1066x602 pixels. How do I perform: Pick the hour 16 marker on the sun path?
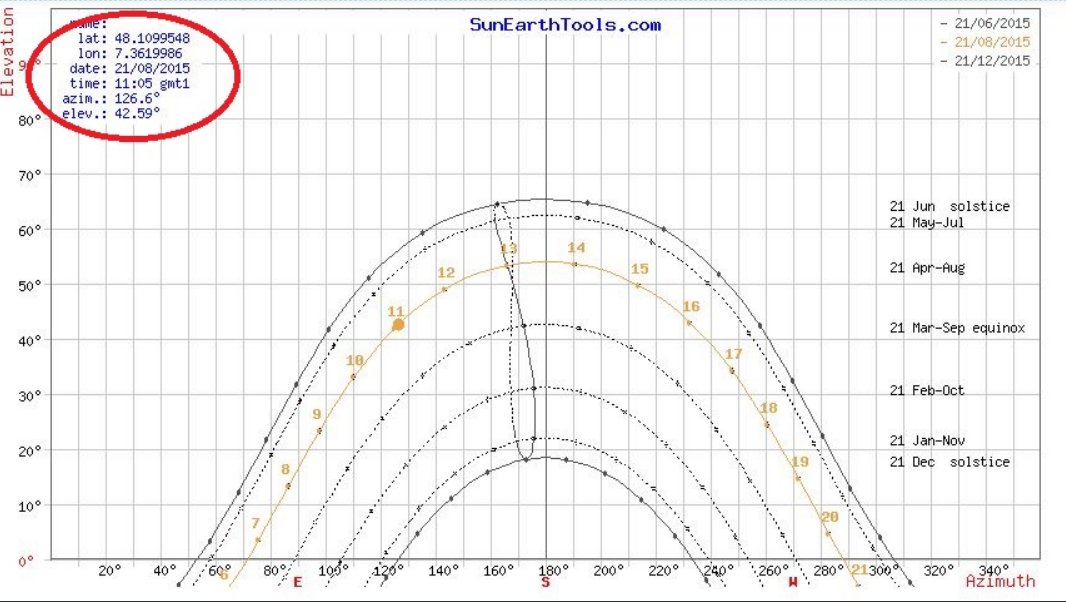point(690,307)
